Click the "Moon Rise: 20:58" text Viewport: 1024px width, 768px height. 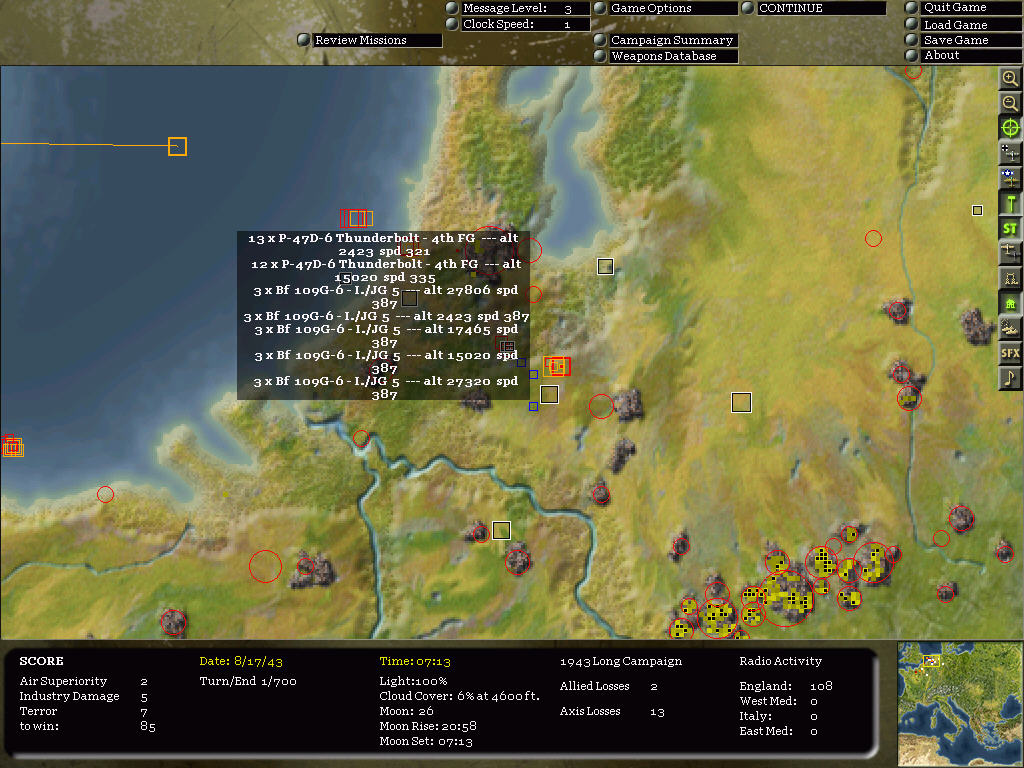(428, 726)
